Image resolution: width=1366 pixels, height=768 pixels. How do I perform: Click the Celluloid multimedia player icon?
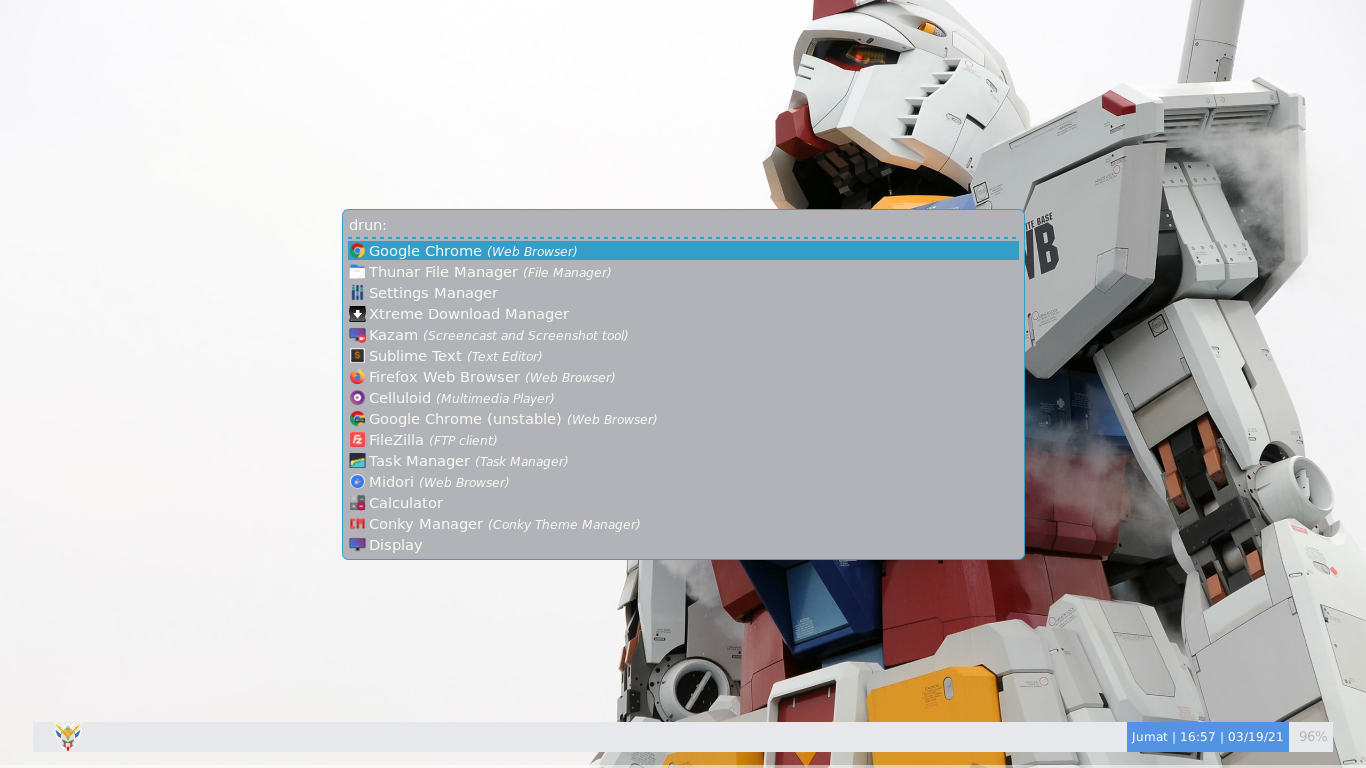pyautogui.click(x=357, y=398)
